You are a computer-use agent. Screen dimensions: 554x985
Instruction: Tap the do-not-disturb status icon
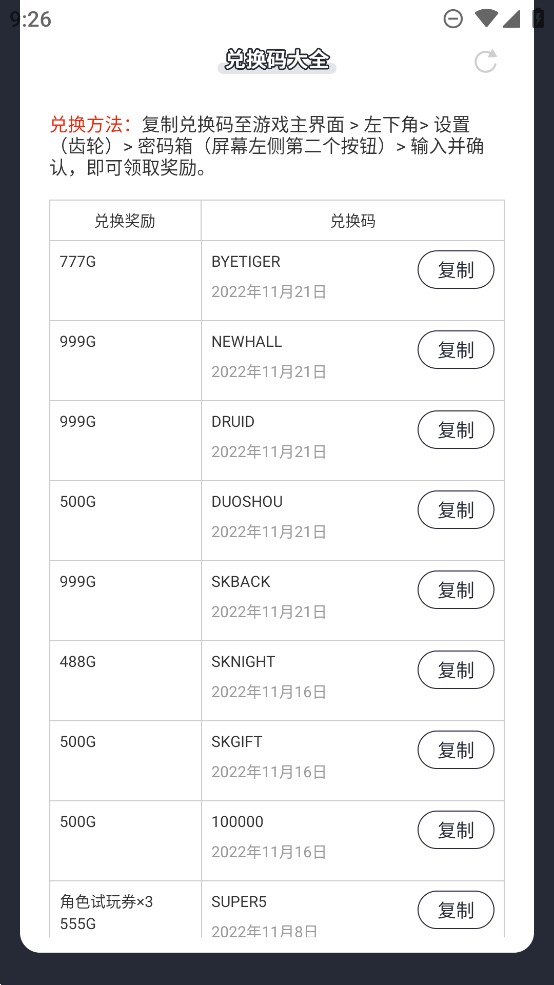pyautogui.click(x=453, y=19)
